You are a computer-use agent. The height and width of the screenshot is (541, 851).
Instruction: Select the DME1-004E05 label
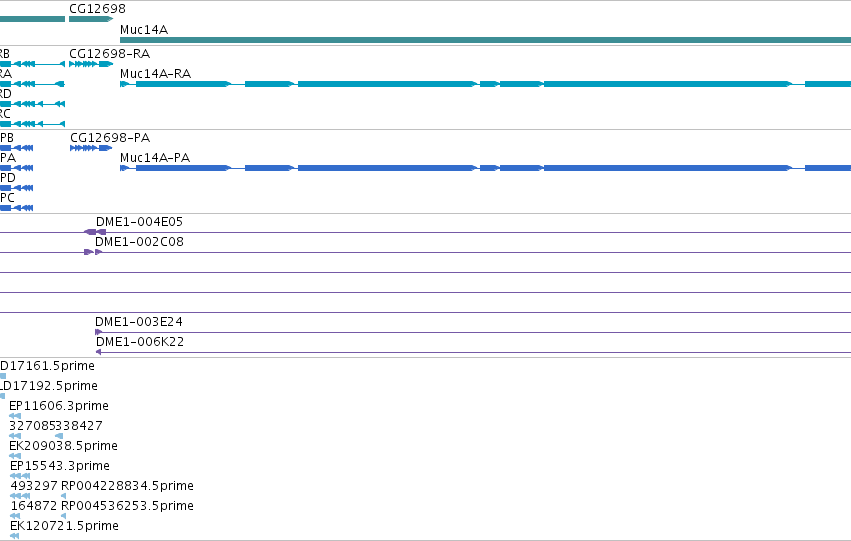[139, 222]
